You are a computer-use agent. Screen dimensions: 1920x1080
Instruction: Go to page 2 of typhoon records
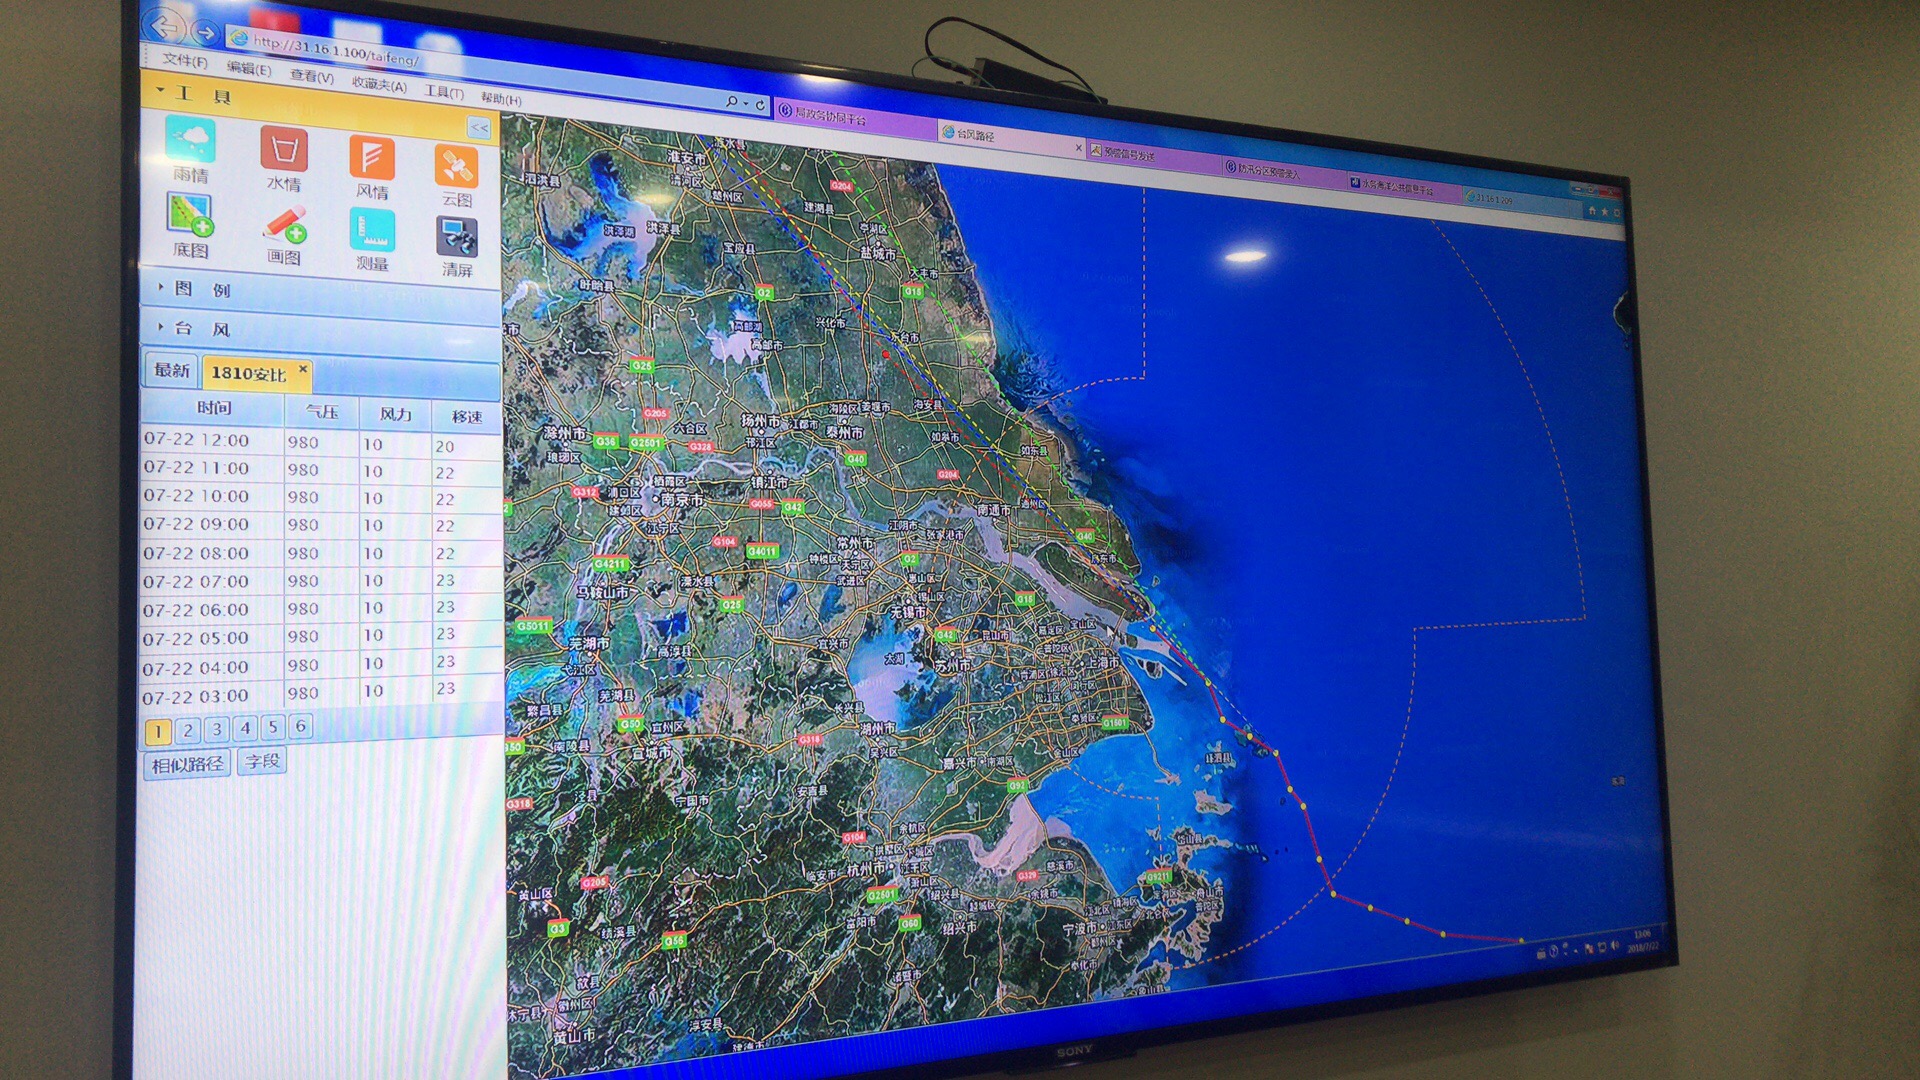[187, 730]
